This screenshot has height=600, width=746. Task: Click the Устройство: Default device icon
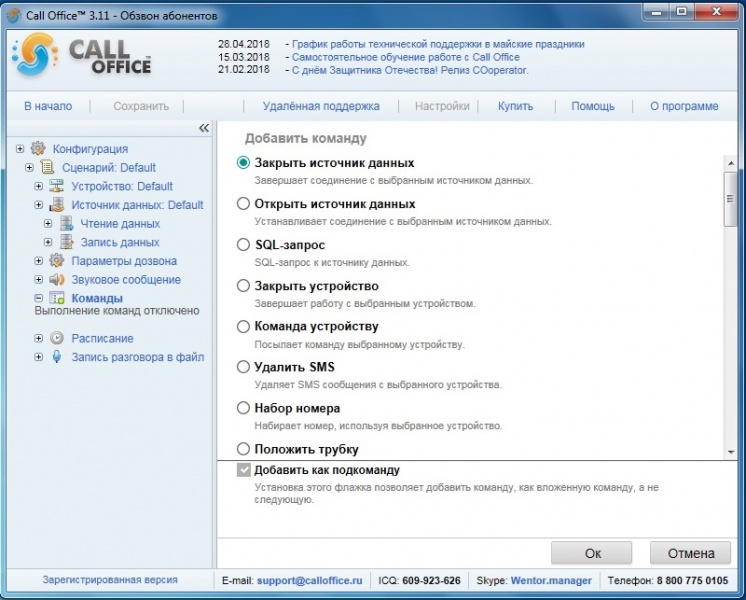[x=57, y=186]
